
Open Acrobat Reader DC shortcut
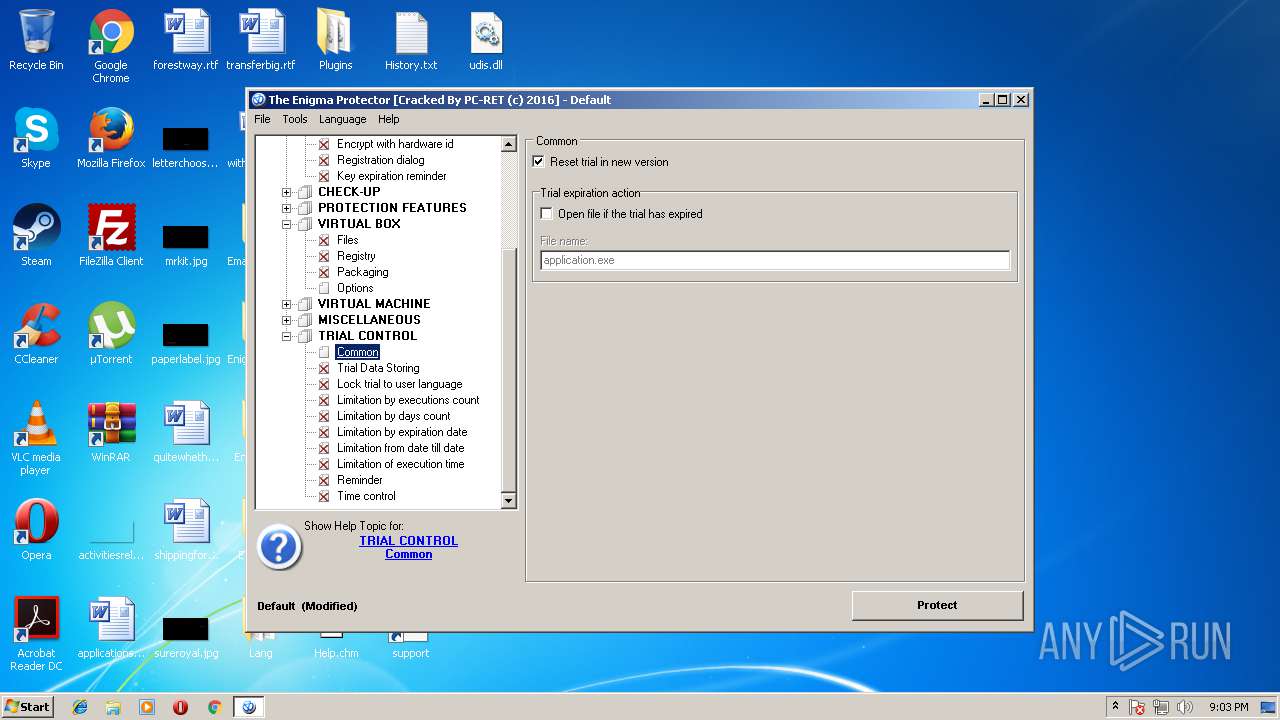(x=36, y=634)
